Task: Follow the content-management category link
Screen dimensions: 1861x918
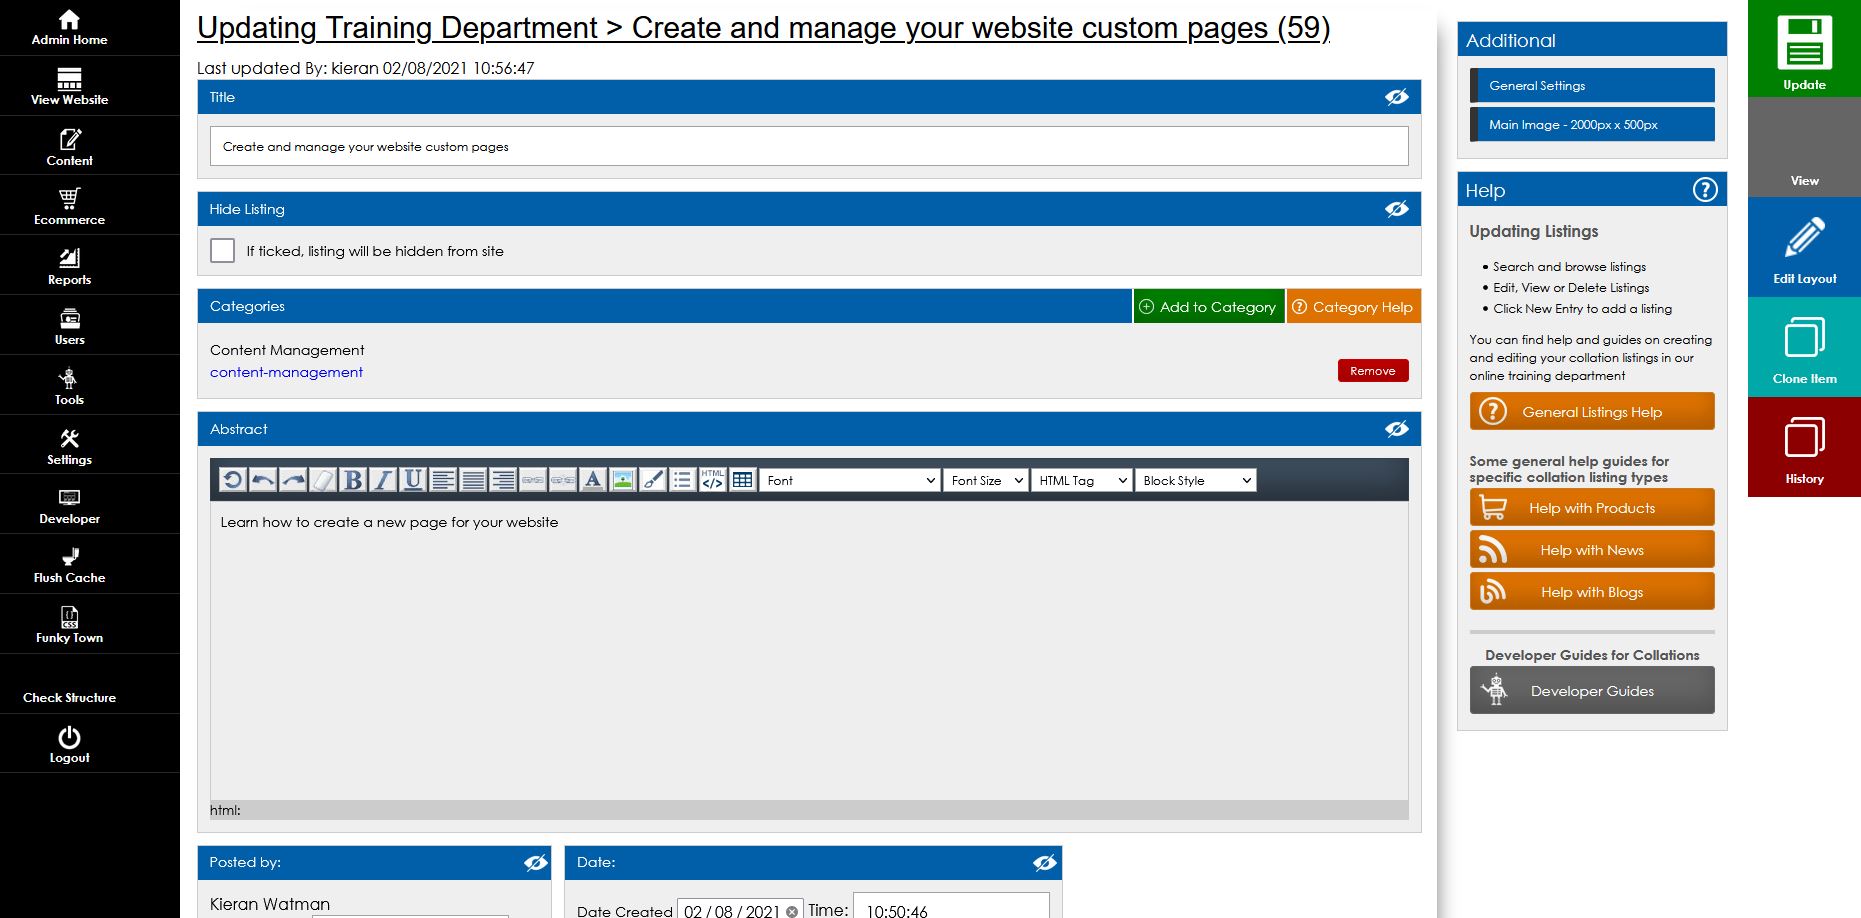Action: [x=286, y=372]
